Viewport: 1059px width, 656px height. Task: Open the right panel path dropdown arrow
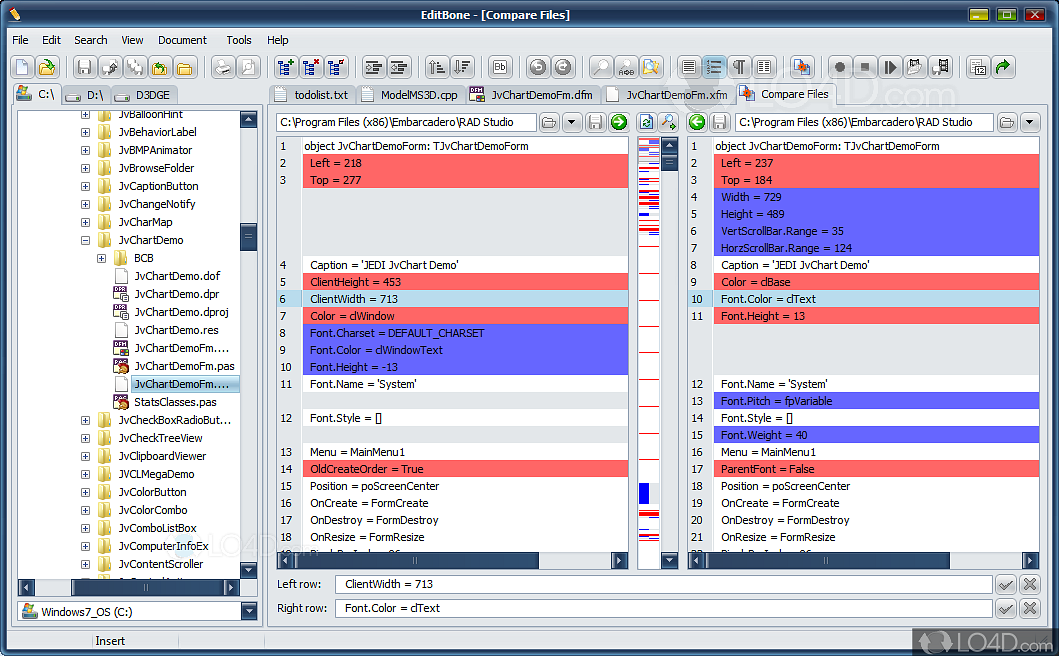point(1031,121)
